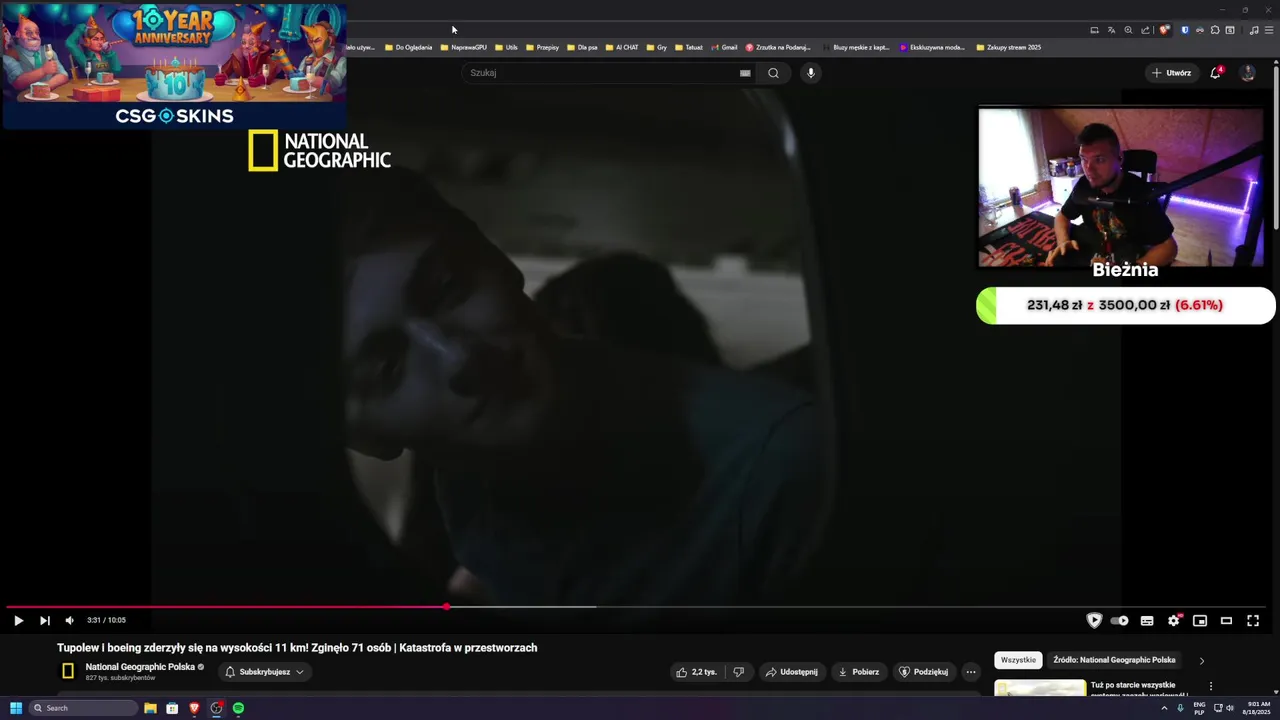Viewport: 1280px width, 720px height.
Task: Open the AI CHAT bookmark folder
Action: tap(622, 47)
